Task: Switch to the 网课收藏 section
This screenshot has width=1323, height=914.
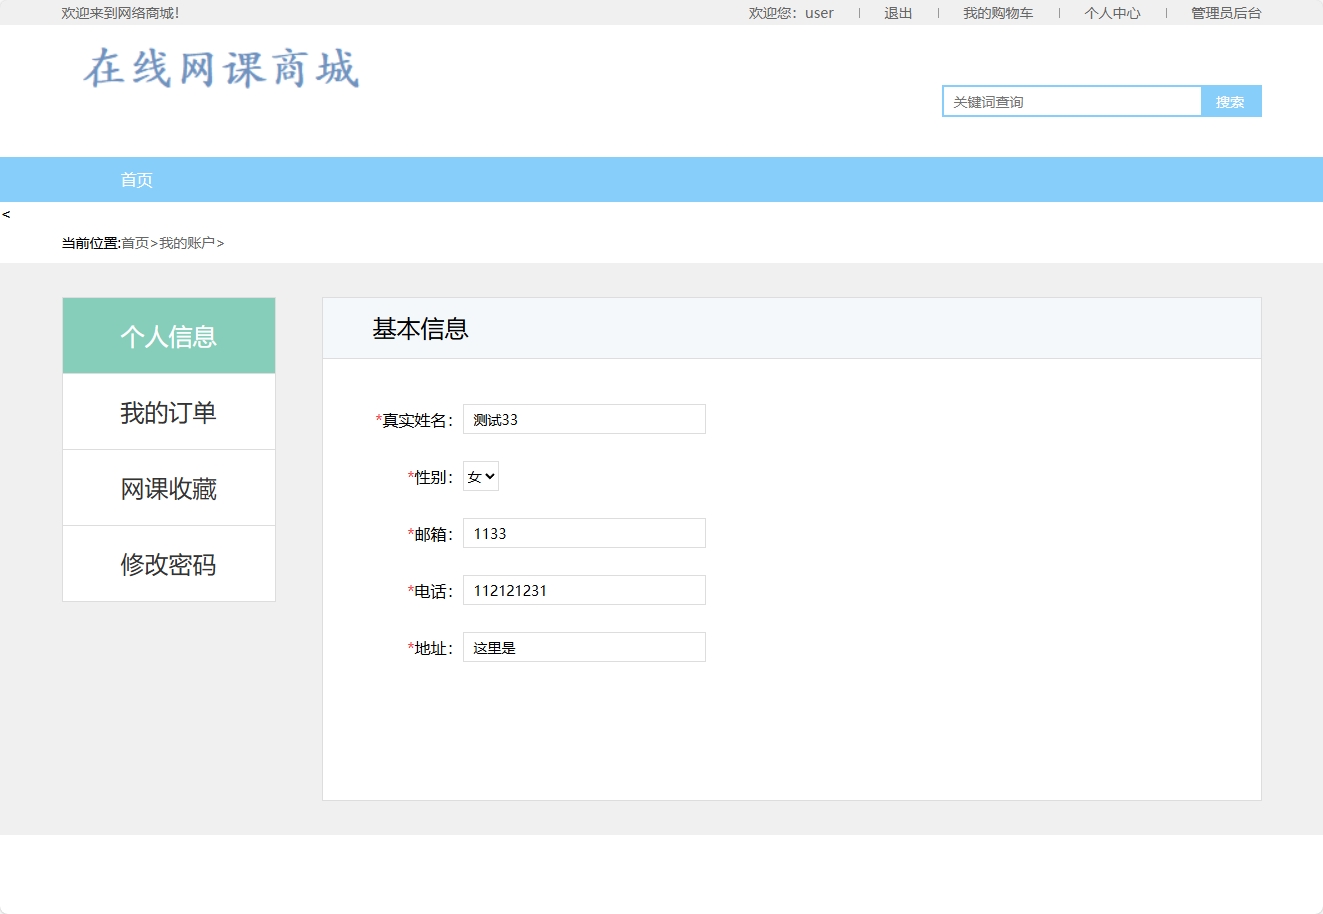Action: click(168, 487)
